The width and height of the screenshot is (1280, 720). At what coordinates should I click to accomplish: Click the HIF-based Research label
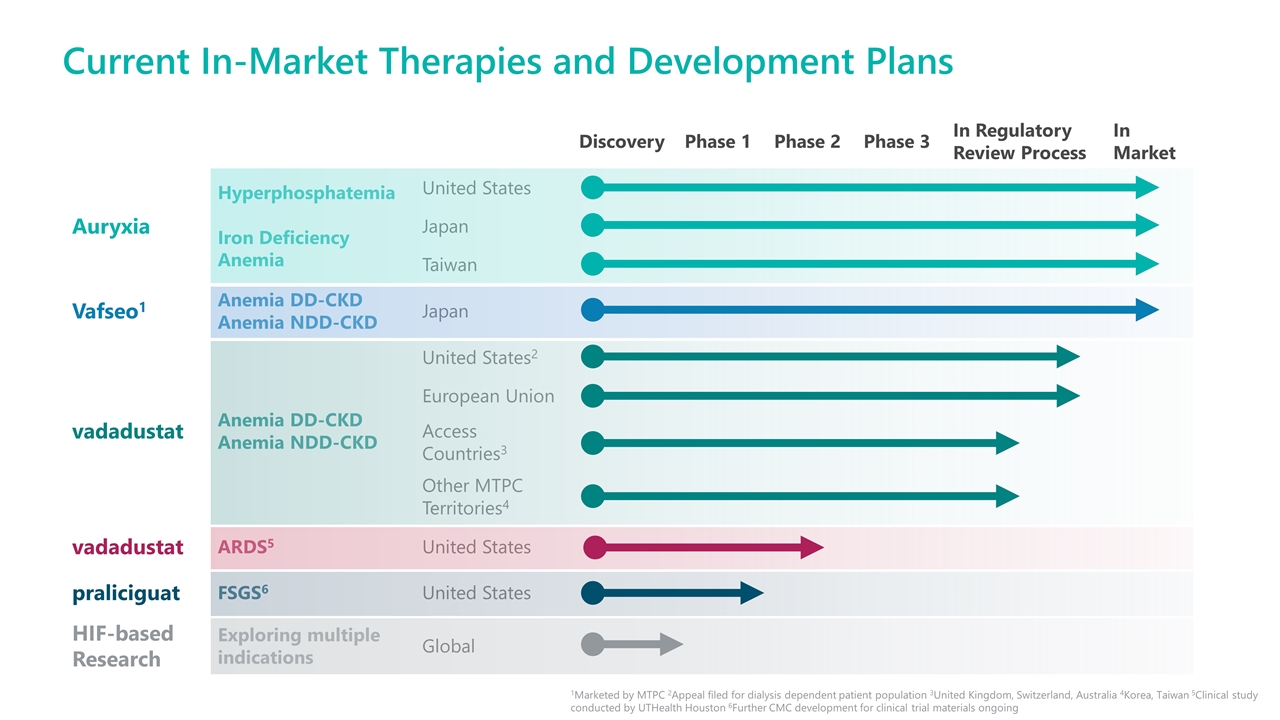(123, 646)
